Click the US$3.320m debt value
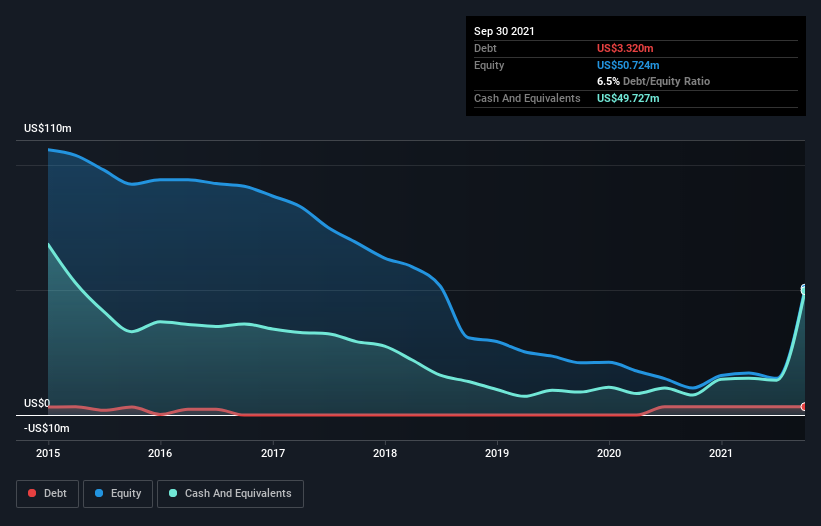Screen dimensions: 821x526 [625, 48]
